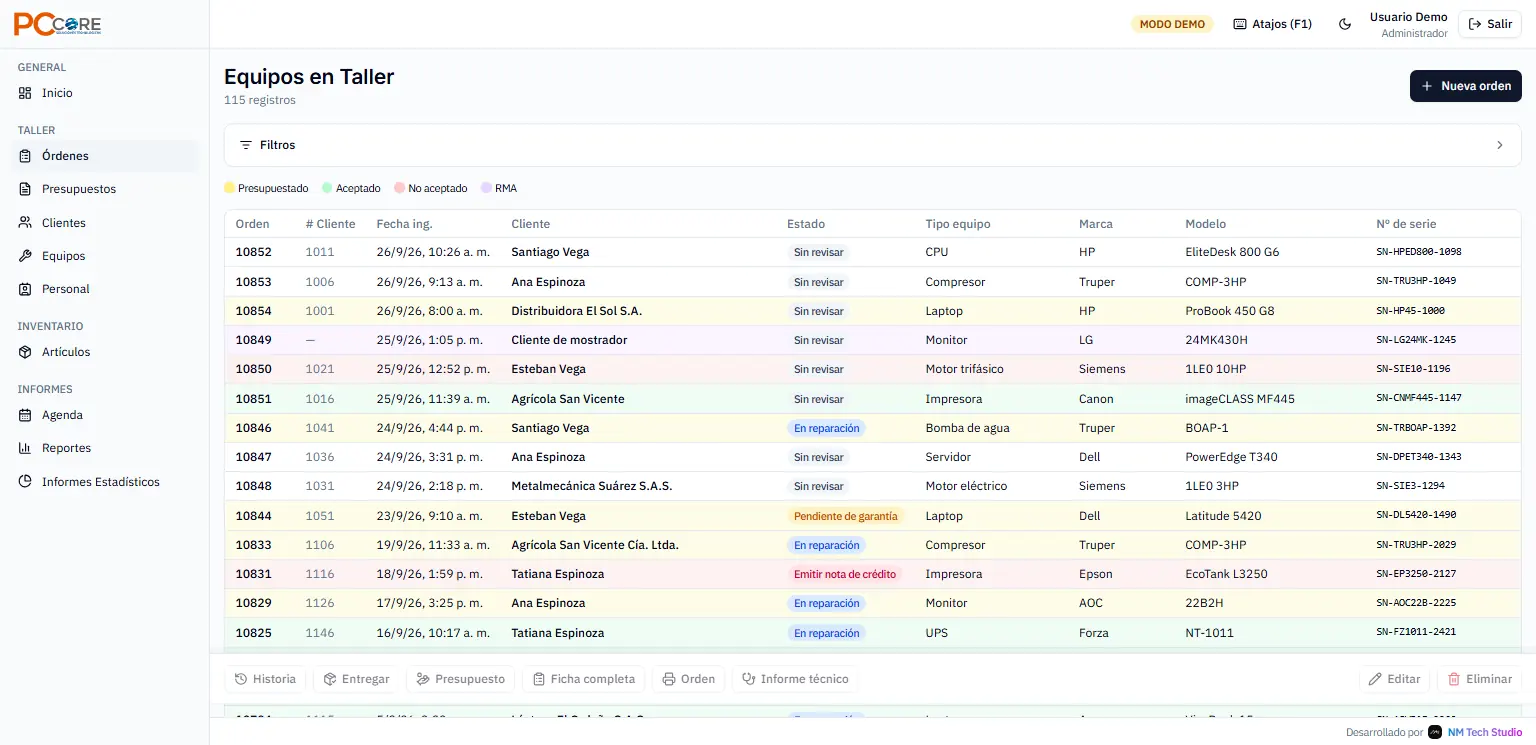Click the NM Tech Studio link
The image size is (1536, 745).
1485,732
